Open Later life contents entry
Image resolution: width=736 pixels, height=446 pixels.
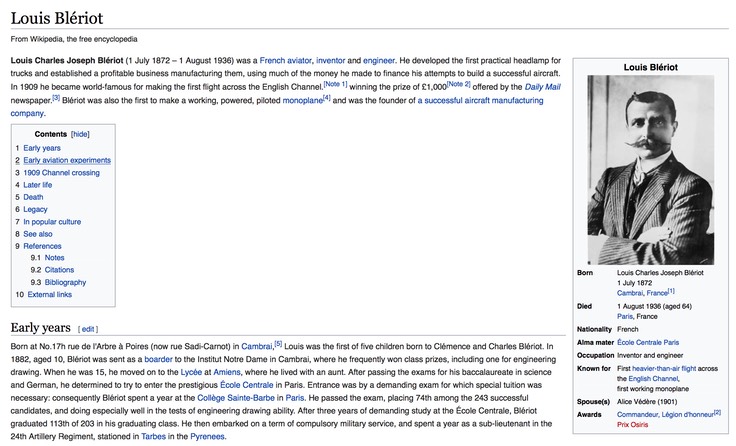pos(38,185)
